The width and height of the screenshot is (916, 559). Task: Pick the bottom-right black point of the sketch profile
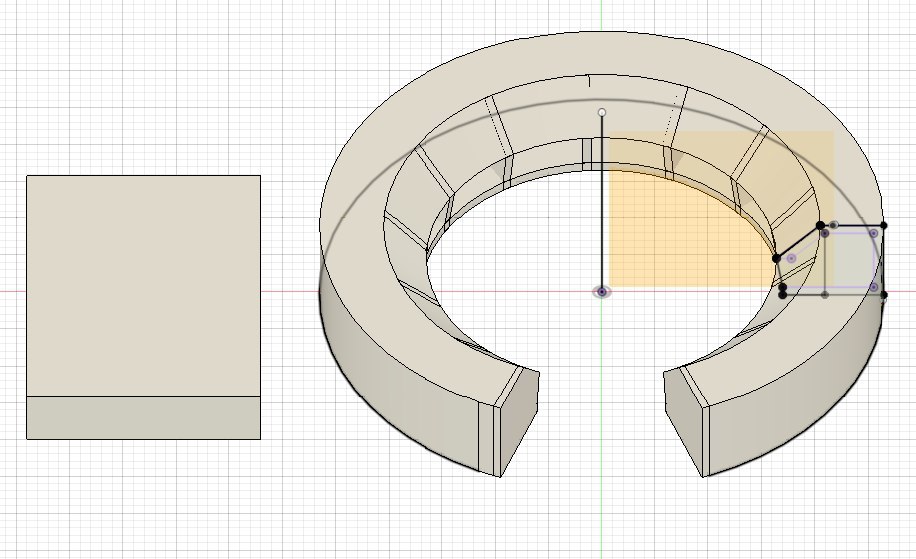(x=883, y=295)
